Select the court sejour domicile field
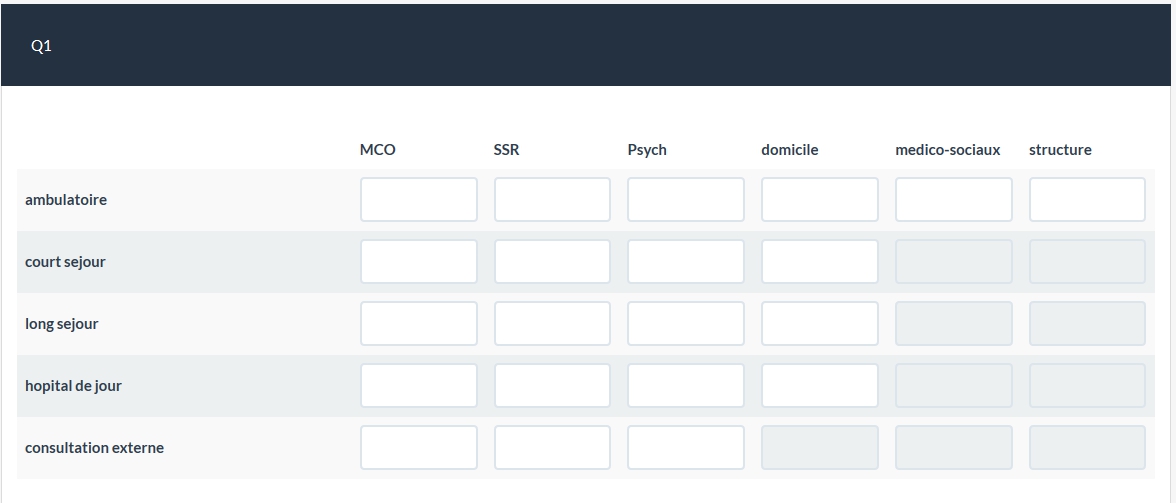The height and width of the screenshot is (503, 1176). (820, 262)
